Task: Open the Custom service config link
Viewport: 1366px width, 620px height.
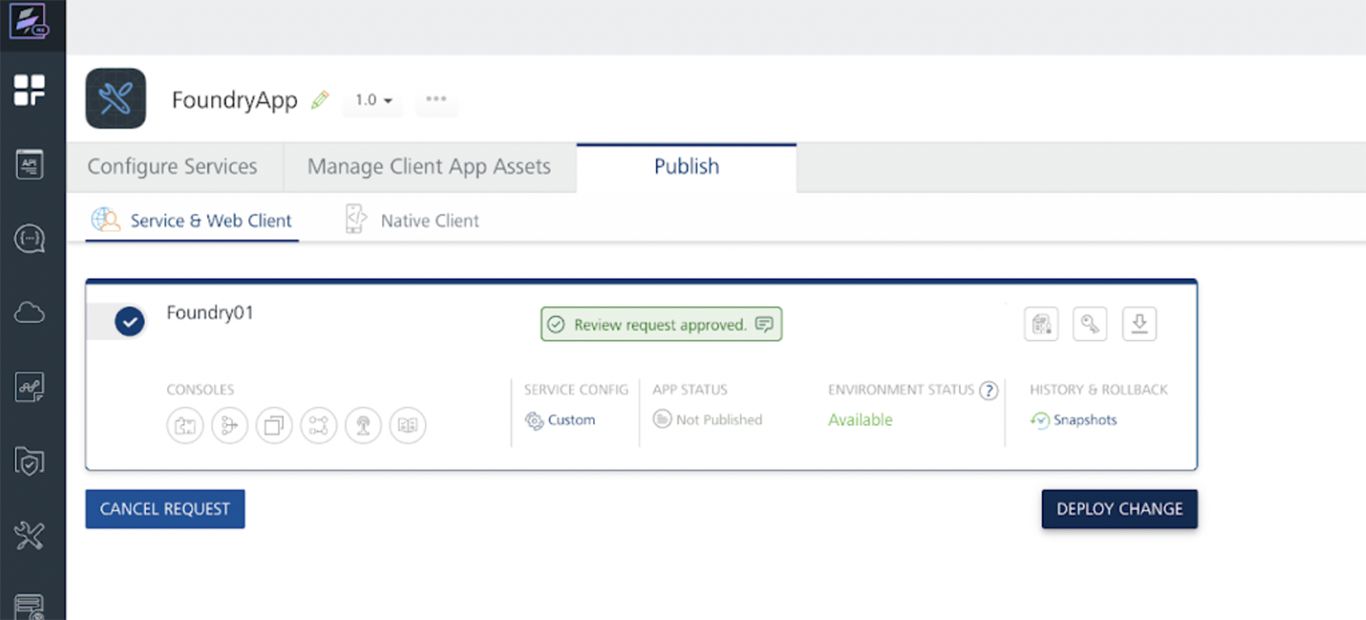Action: coord(571,420)
